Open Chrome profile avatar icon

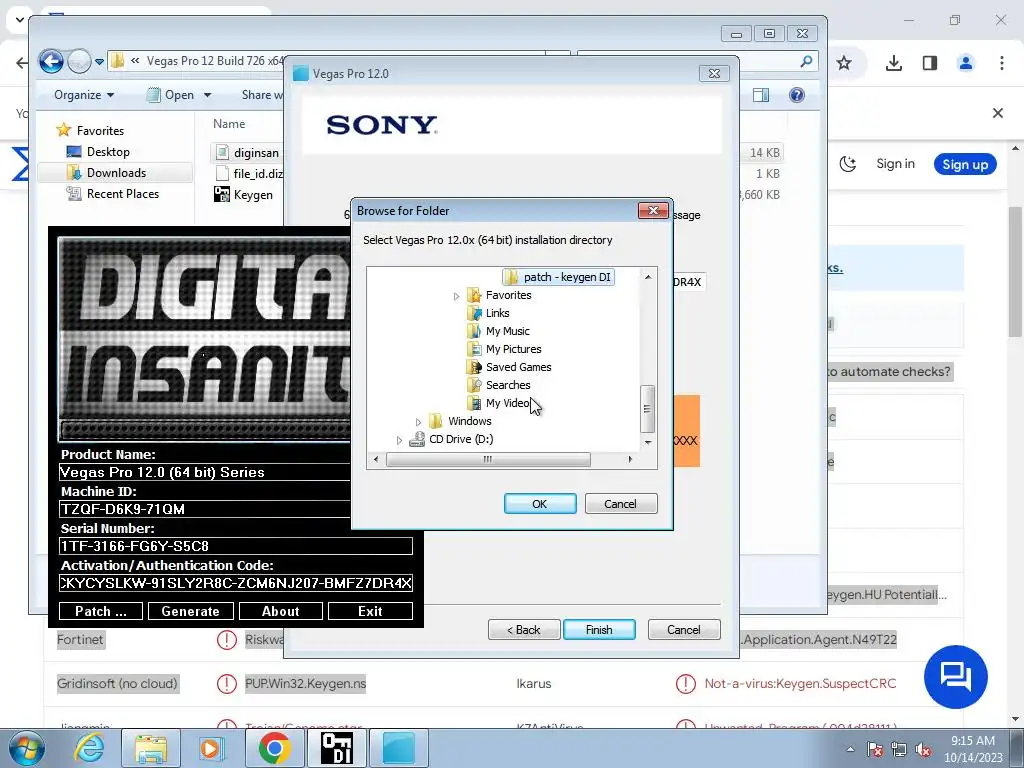965,63
